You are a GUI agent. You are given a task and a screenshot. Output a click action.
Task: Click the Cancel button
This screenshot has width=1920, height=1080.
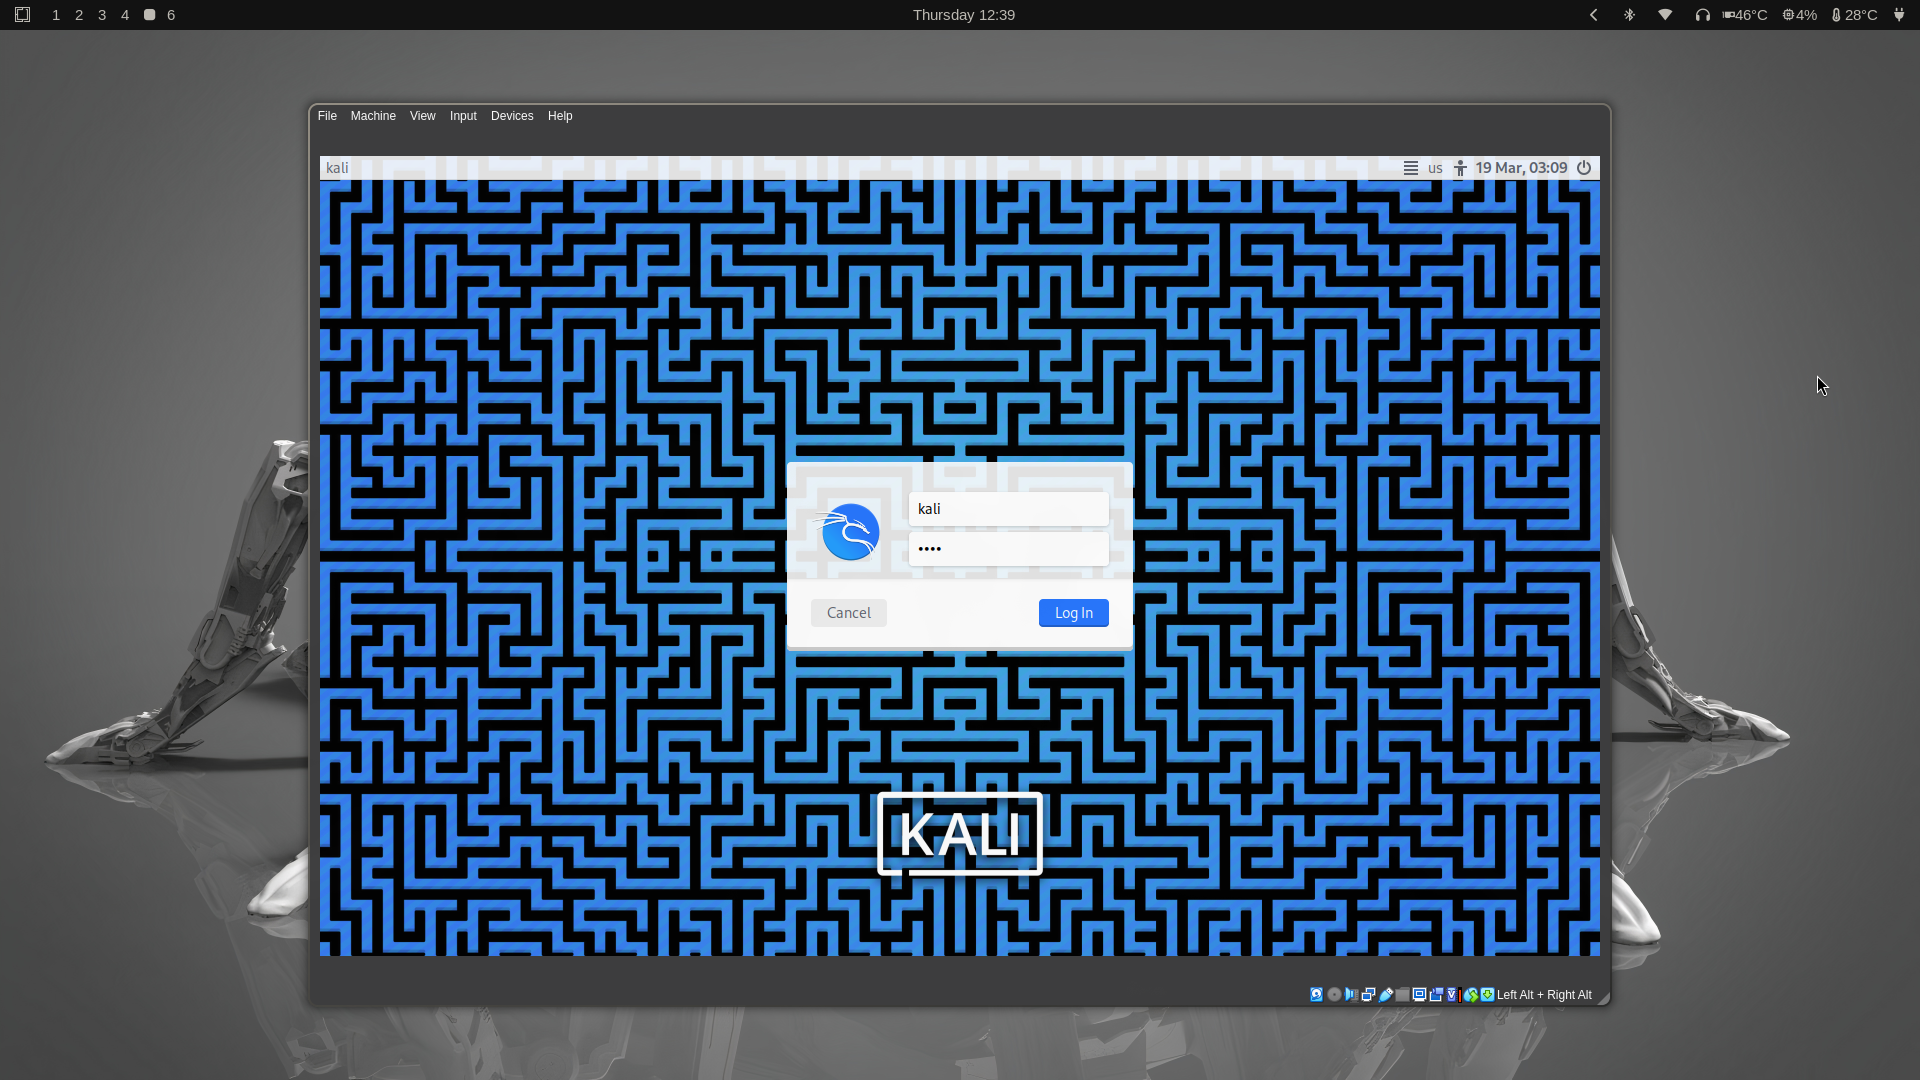pos(849,613)
